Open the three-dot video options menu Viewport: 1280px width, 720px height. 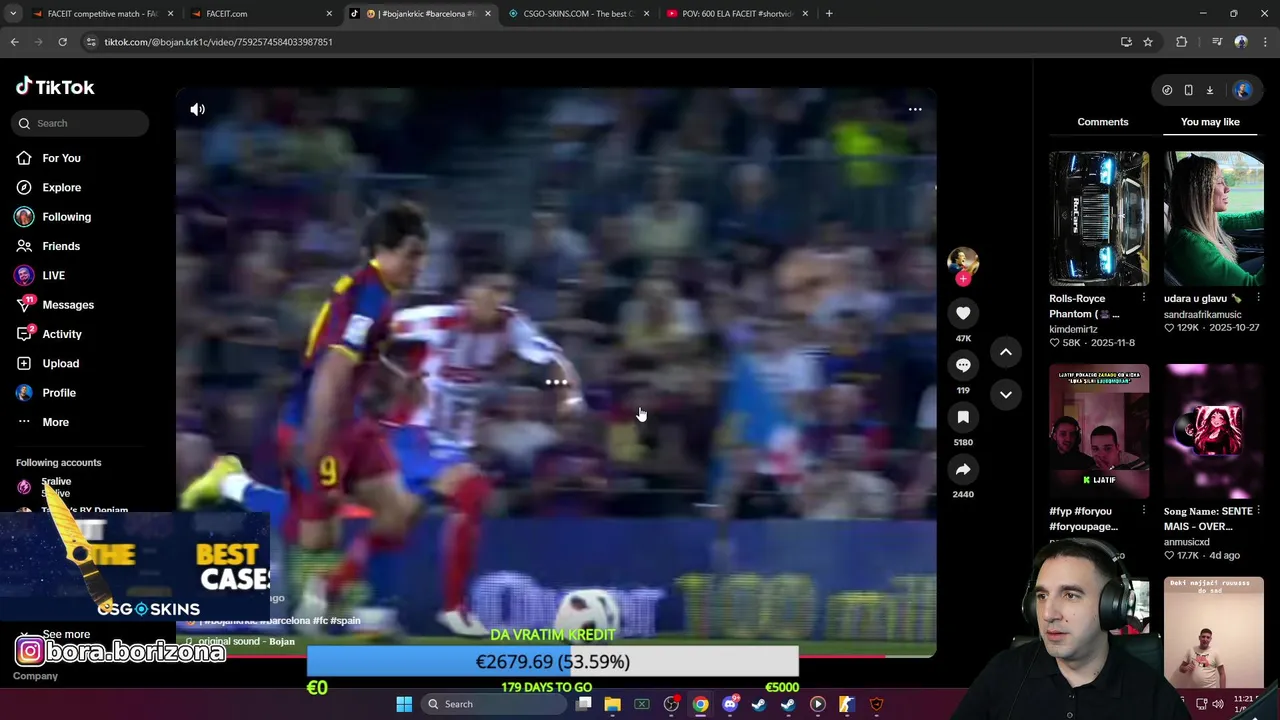[x=915, y=110]
